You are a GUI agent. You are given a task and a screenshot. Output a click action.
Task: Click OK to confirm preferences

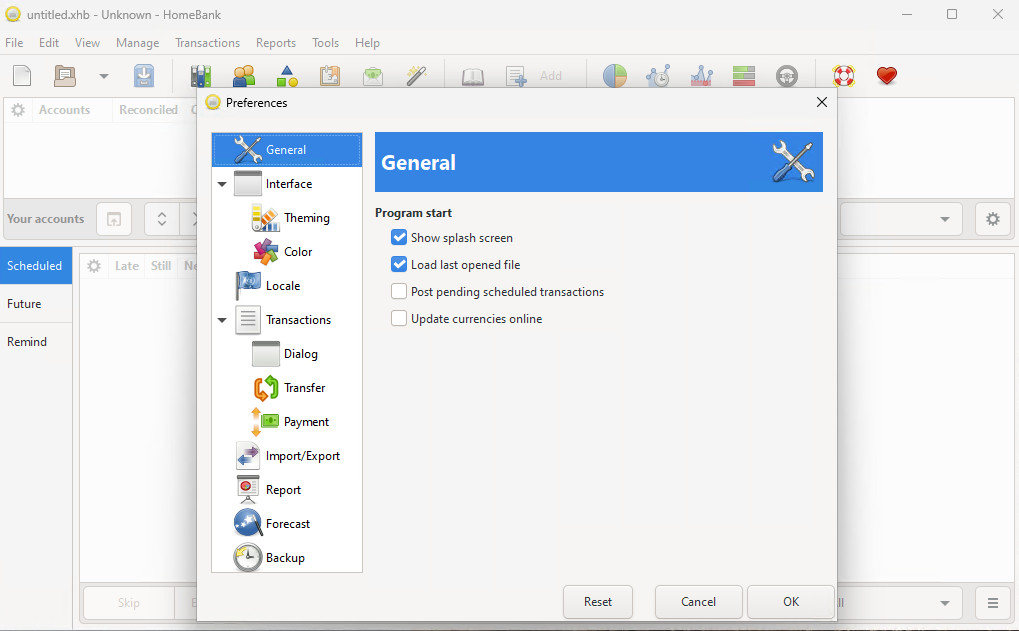click(791, 602)
